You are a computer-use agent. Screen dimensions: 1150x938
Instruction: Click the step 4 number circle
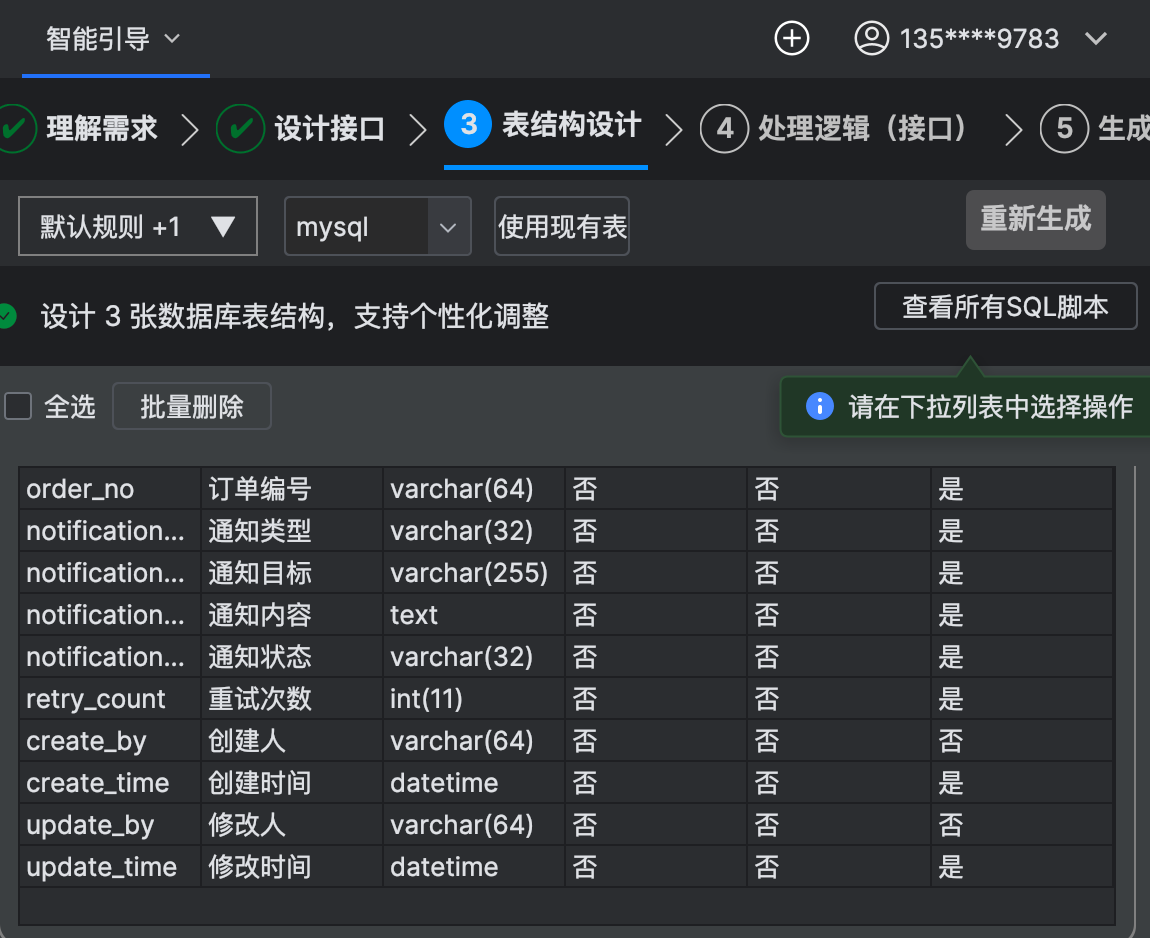tap(725, 128)
